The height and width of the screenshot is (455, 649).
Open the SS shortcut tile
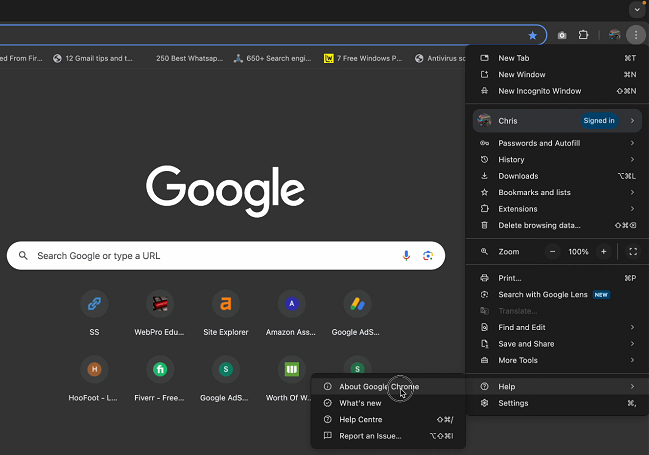click(94, 313)
